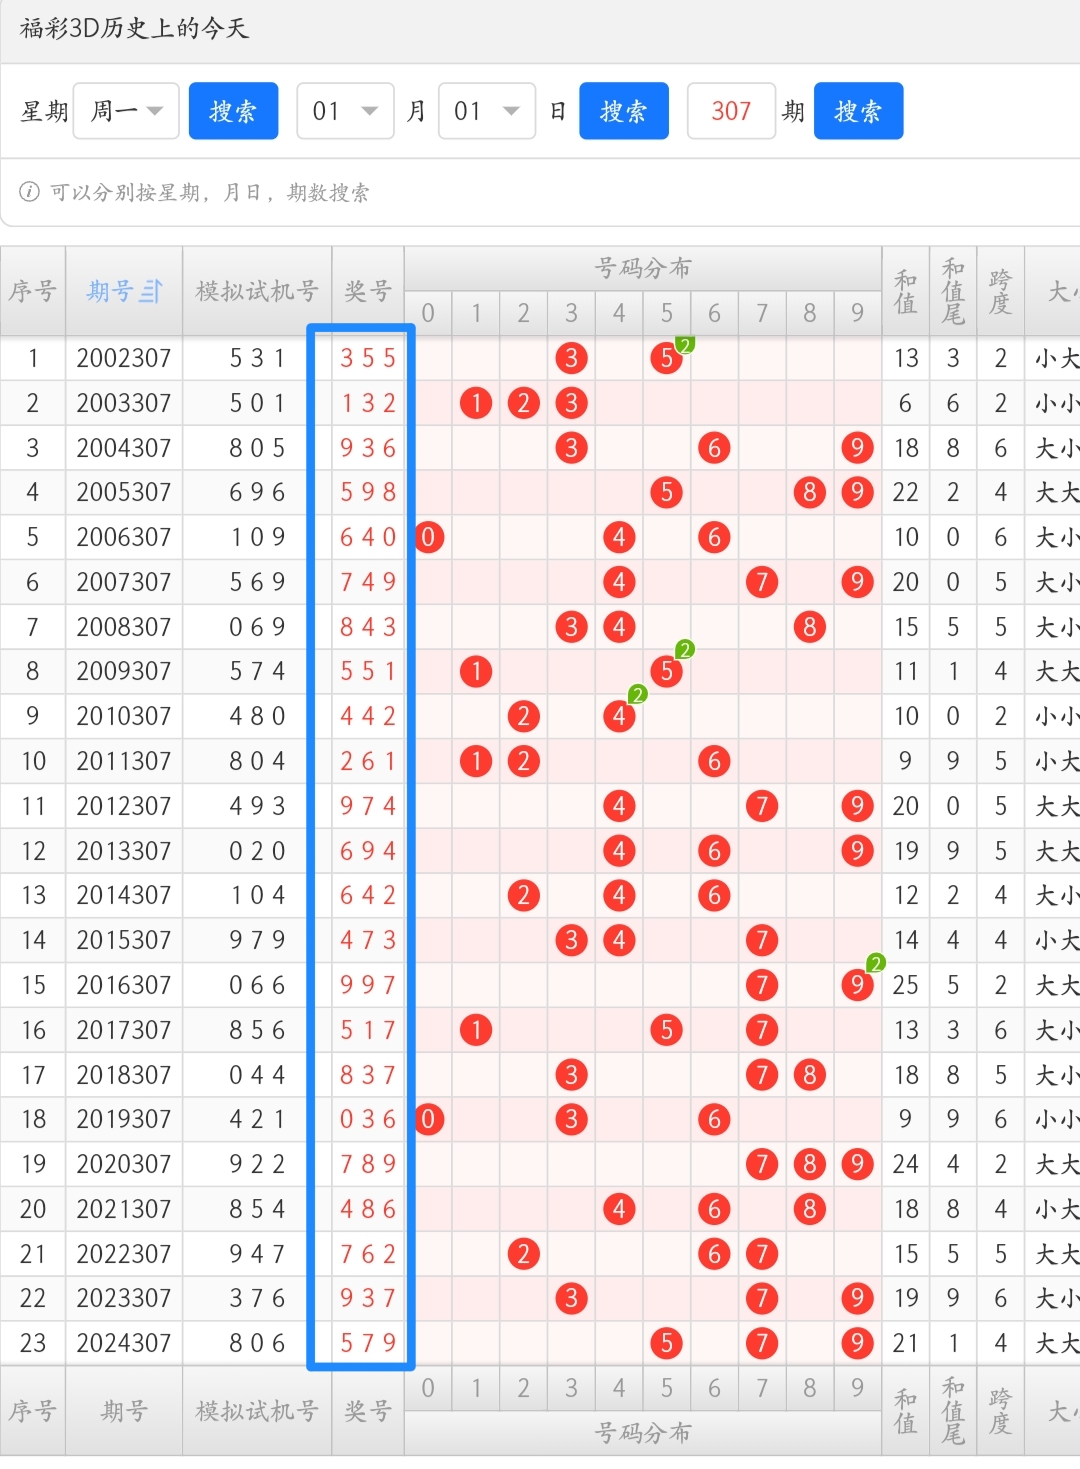Image resolution: width=1080 pixels, height=1469 pixels.
Task: Click the bottom 号码分布 footer header
Action: coord(643,1433)
